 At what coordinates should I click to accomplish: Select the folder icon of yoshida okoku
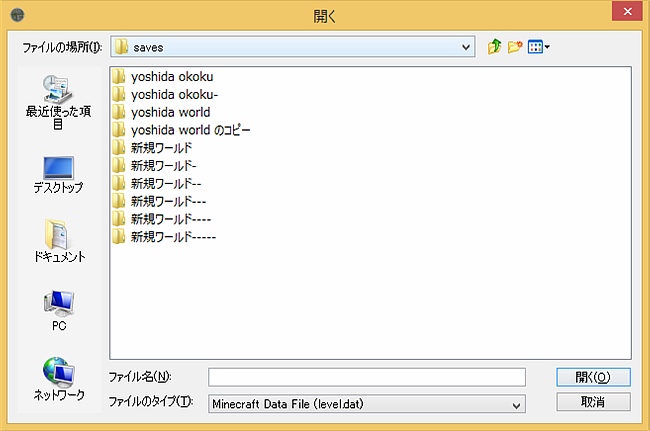[x=119, y=77]
